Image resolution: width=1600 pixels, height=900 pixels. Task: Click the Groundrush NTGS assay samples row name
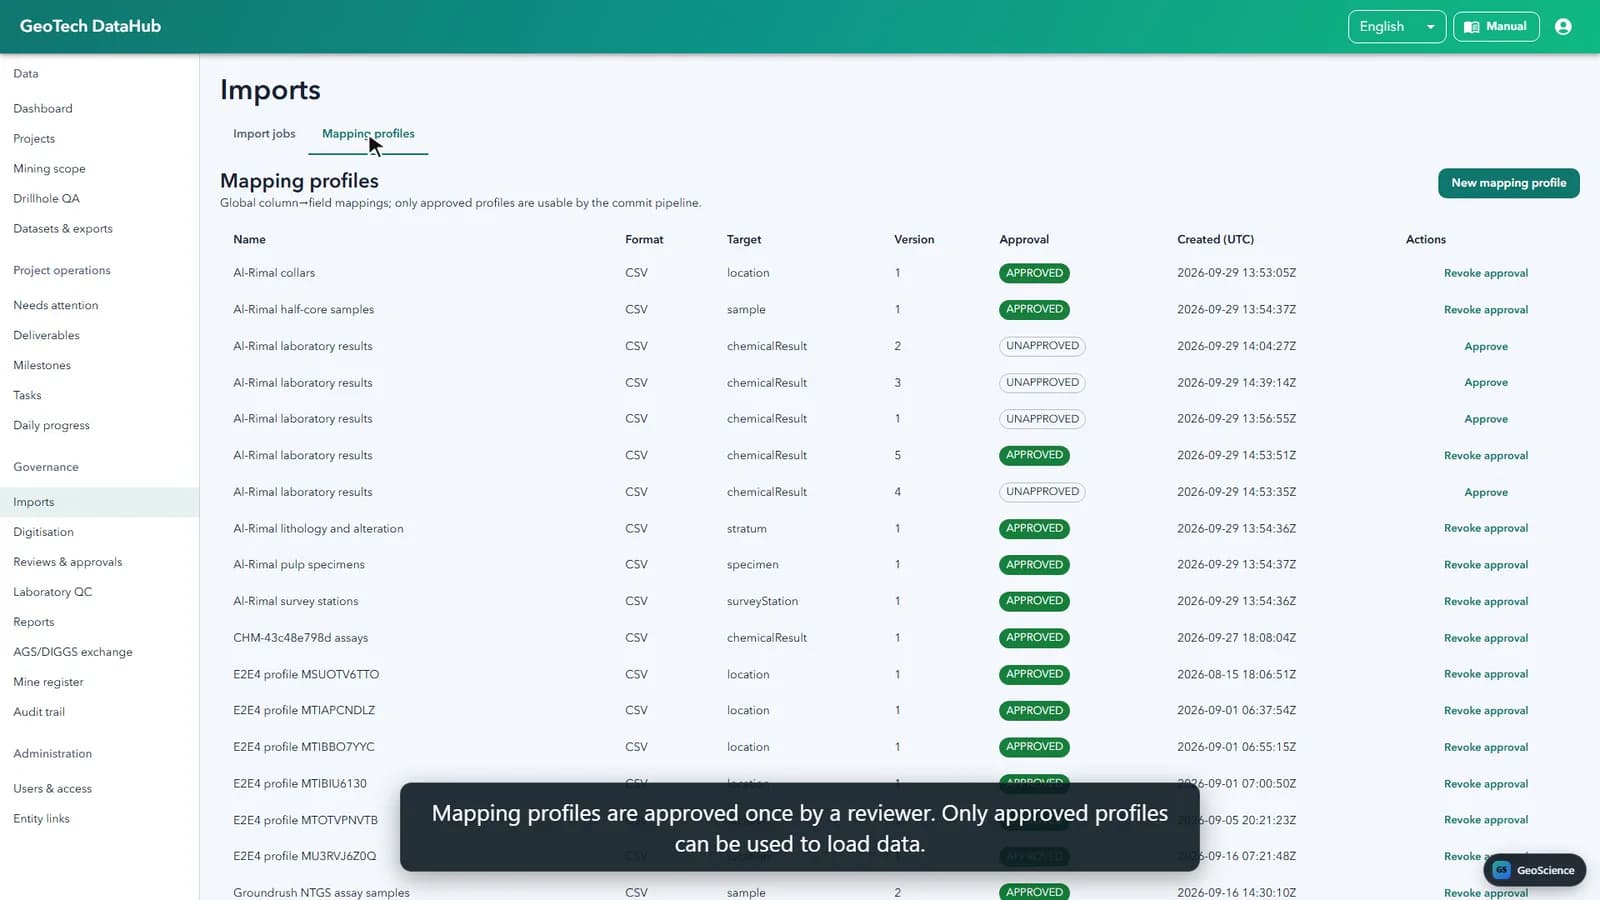pyautogui.click(x=321, y=893)
